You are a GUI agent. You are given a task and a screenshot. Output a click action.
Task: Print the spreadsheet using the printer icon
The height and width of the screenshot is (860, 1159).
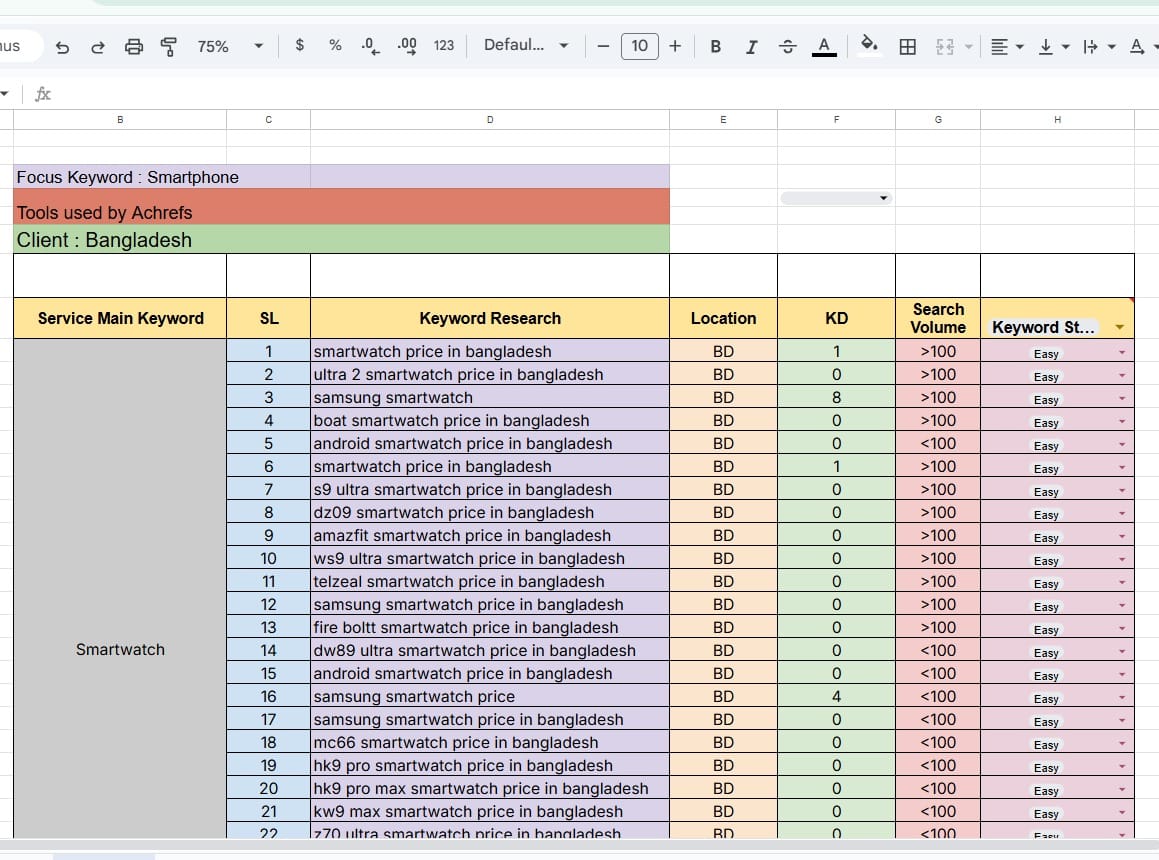134,46
